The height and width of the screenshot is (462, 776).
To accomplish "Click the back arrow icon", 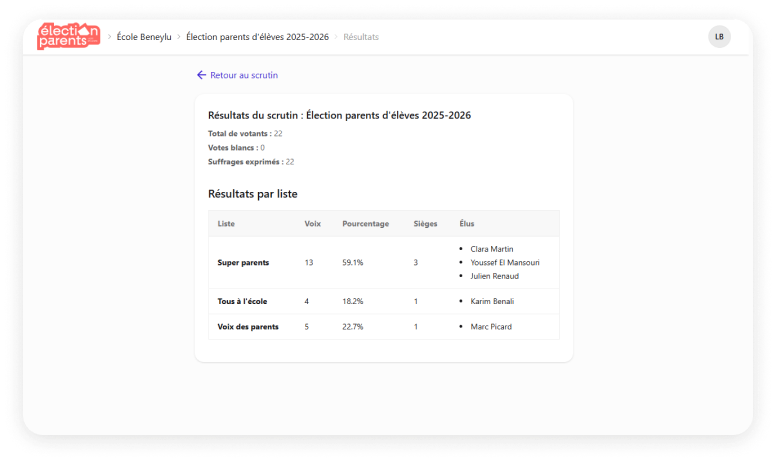I will [201, 75].
